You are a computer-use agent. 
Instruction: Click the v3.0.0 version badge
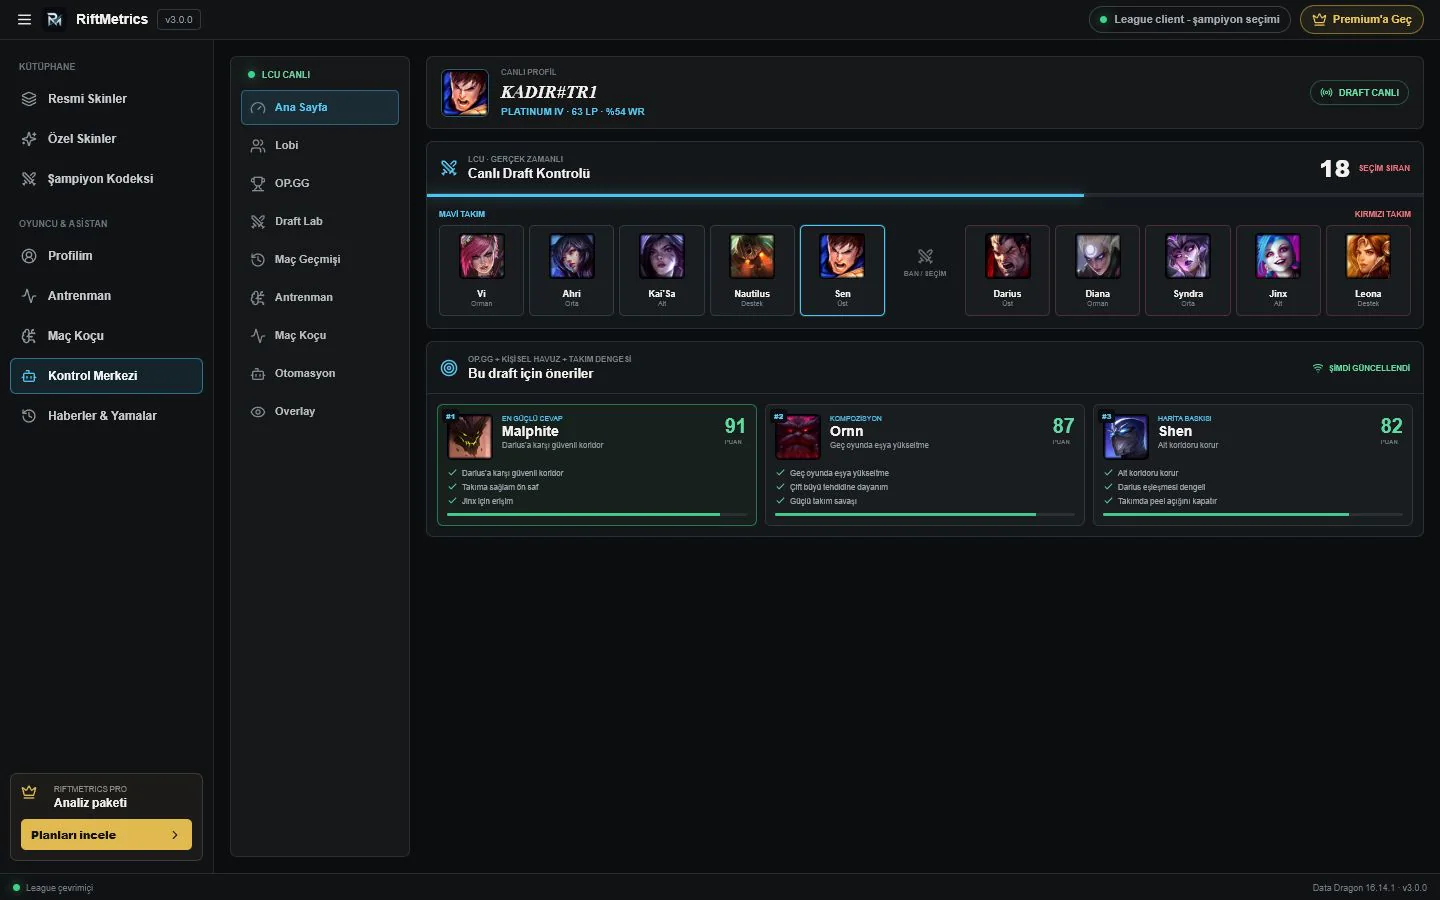(179, 19)
